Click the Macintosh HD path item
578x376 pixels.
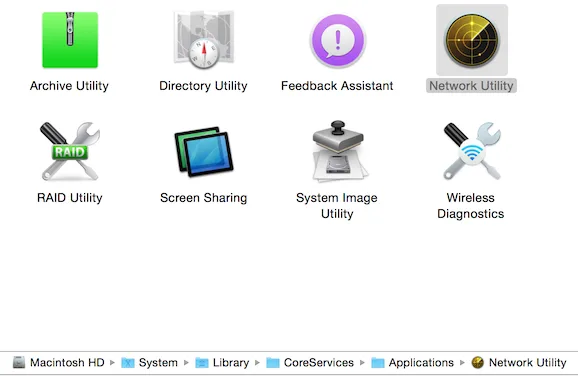[x=59, y=363]
